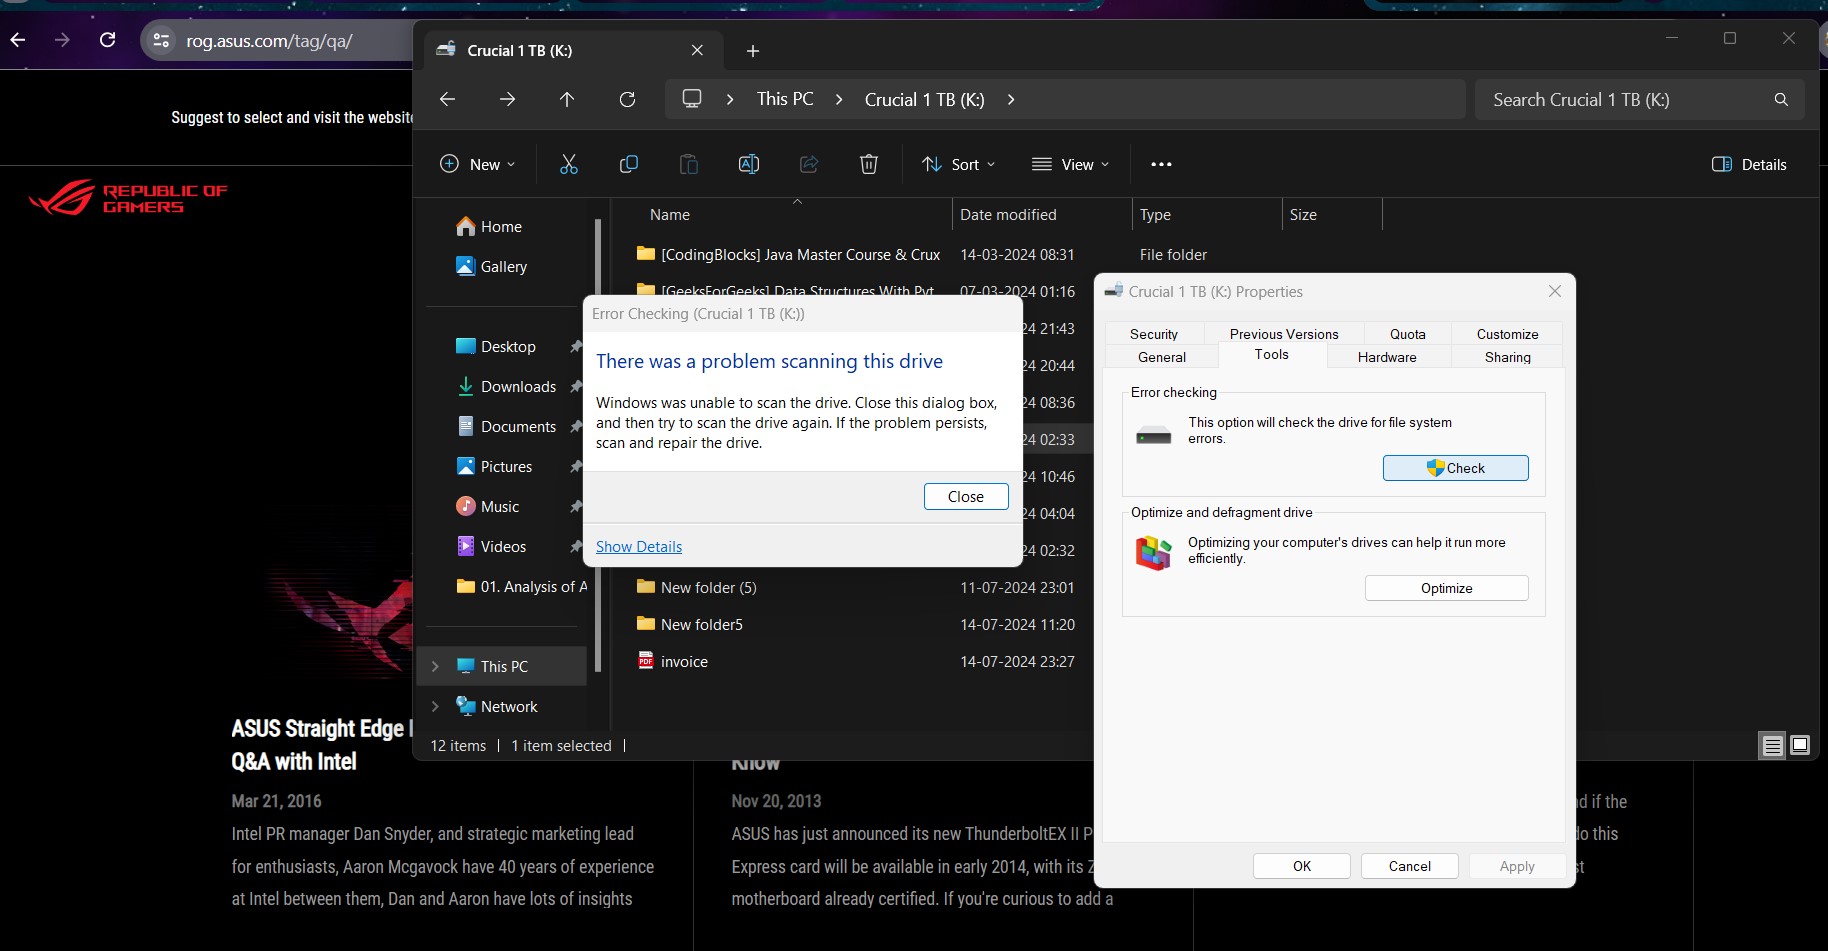Open the View dropdown menu

click(x=1070, y=164)
